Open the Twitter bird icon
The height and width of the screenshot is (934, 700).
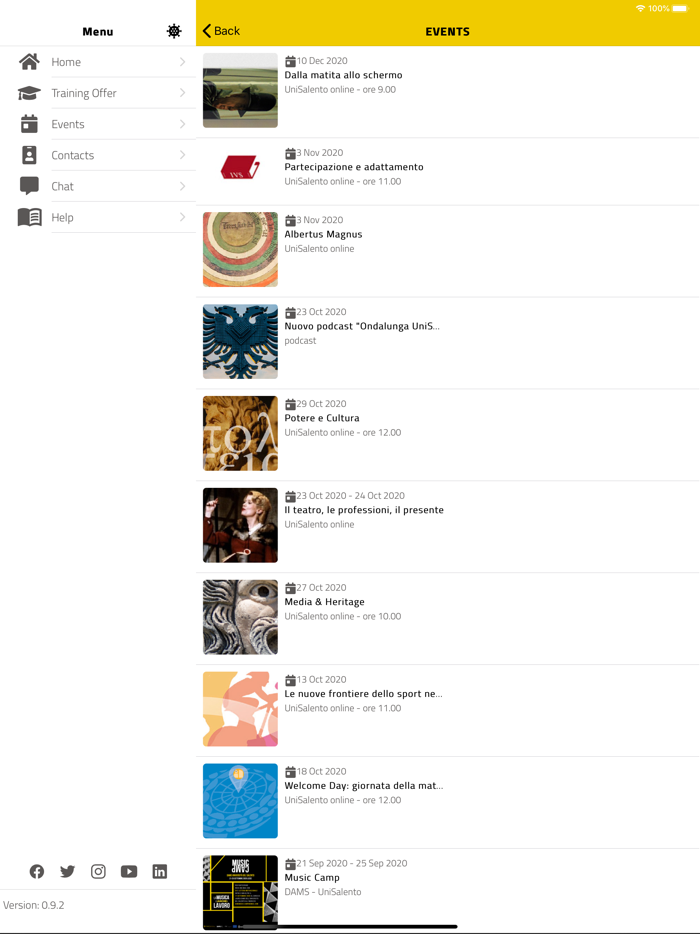pyautogui.click(x=67, y=871)
